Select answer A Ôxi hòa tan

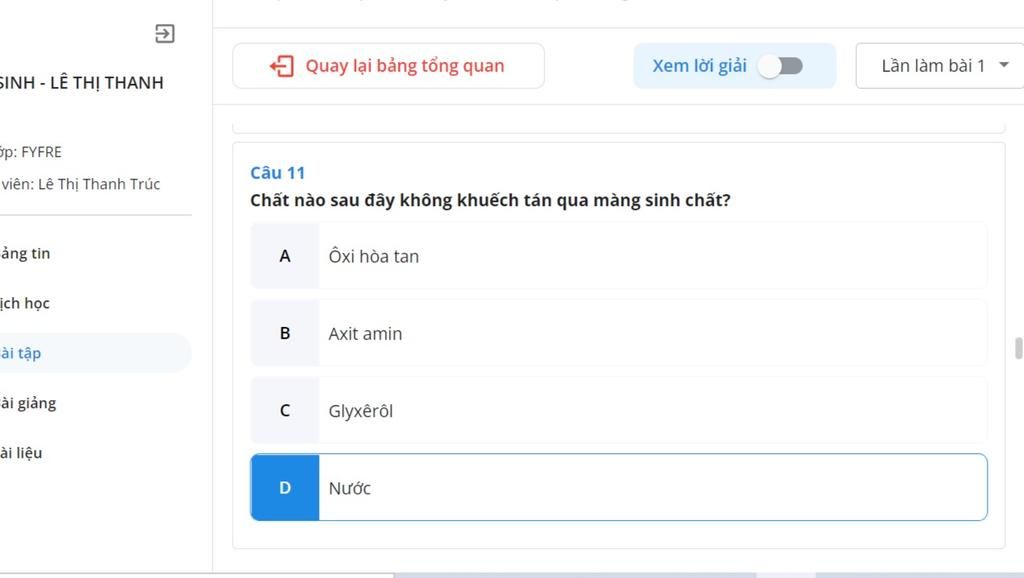pos(618,256)
